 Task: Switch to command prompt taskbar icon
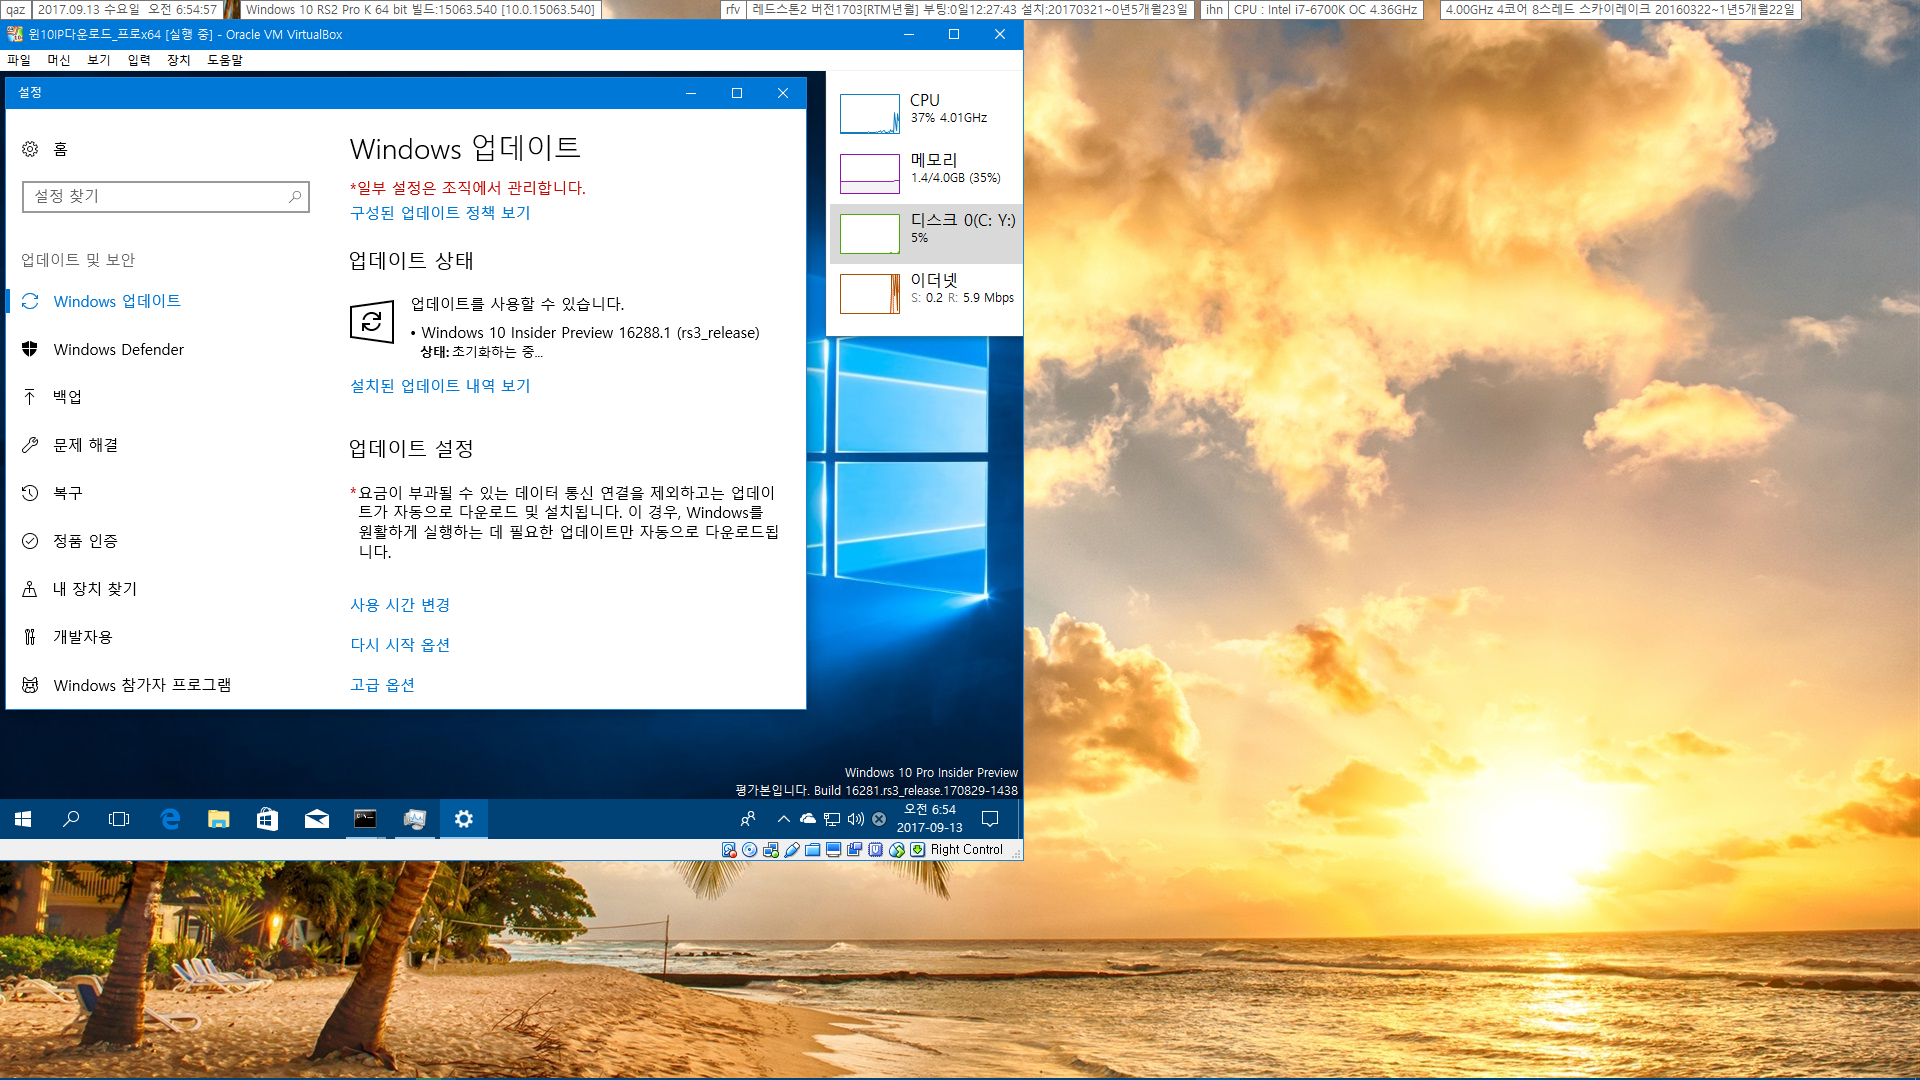pyautogui.click(x=365, y=819)
